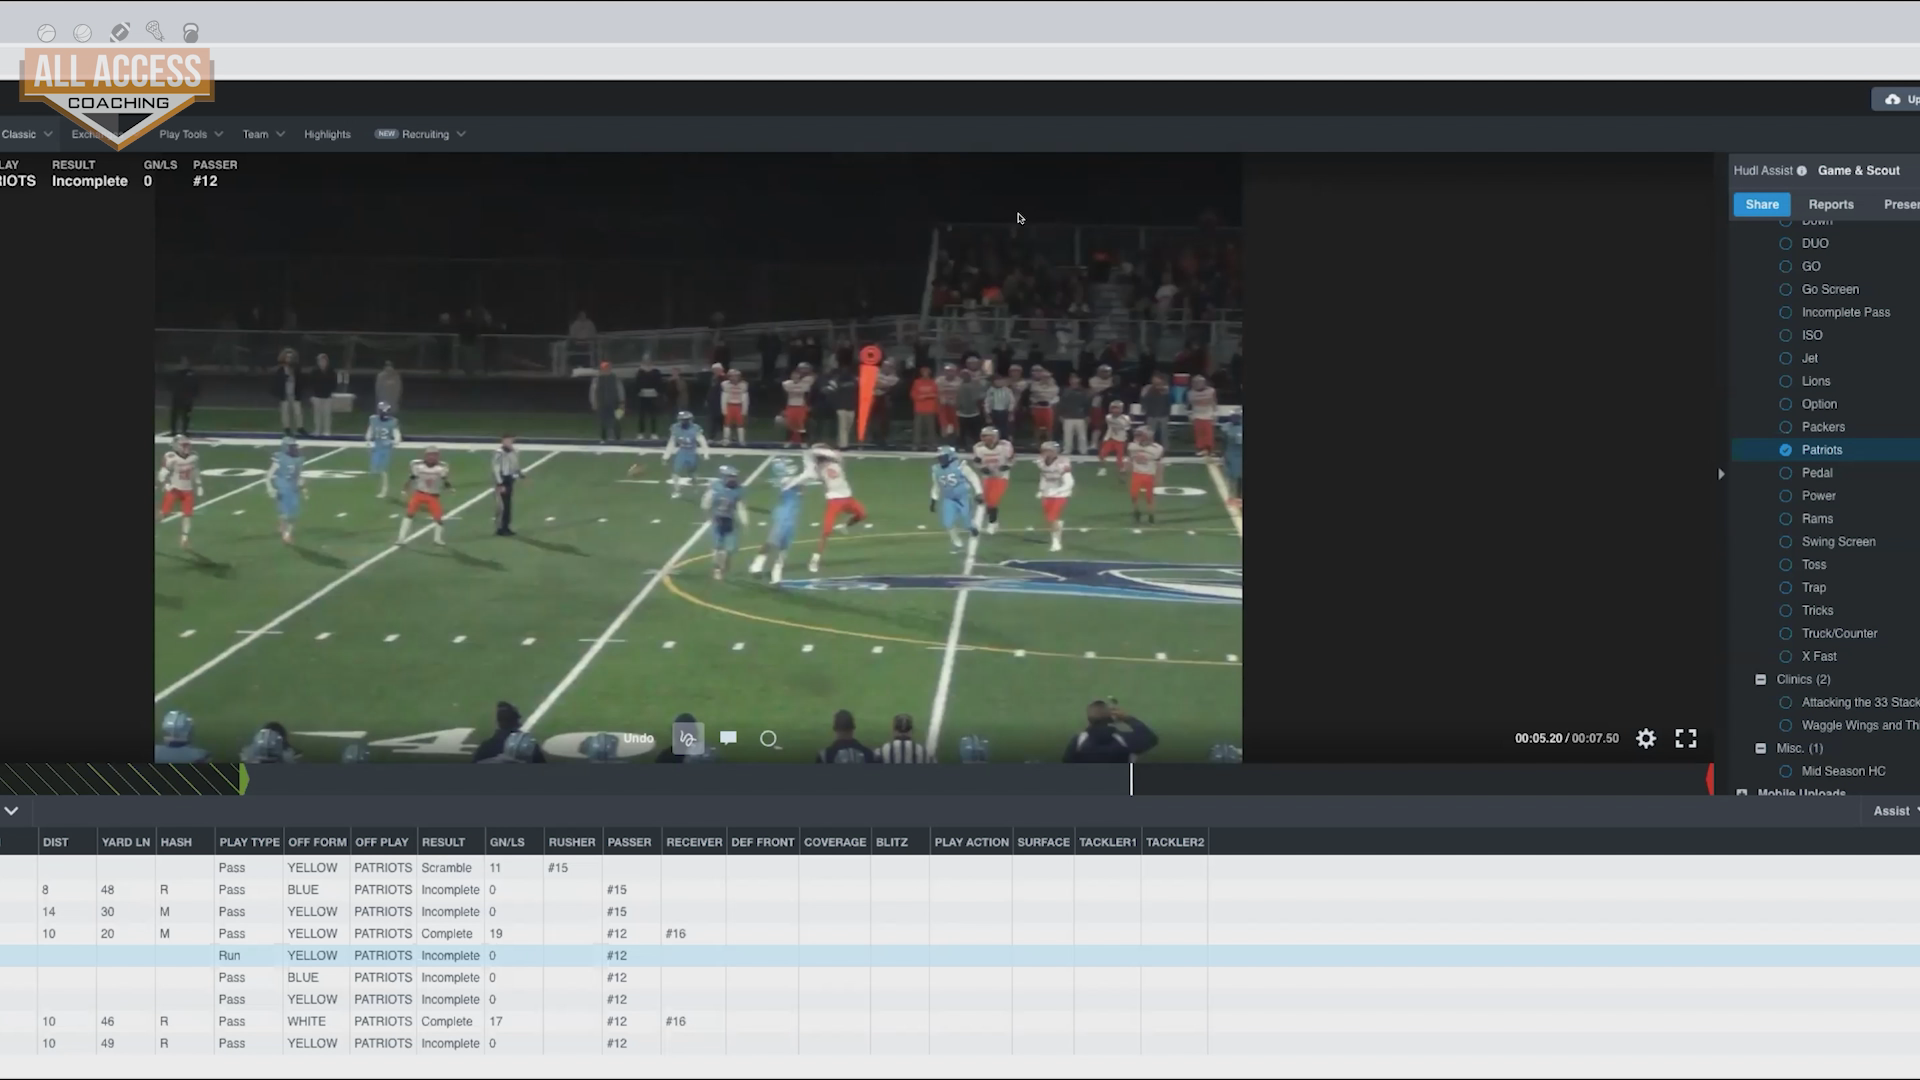Select the Jet playlist
This screenshot has width=1920, height=1080.
tap(1785, 359)
